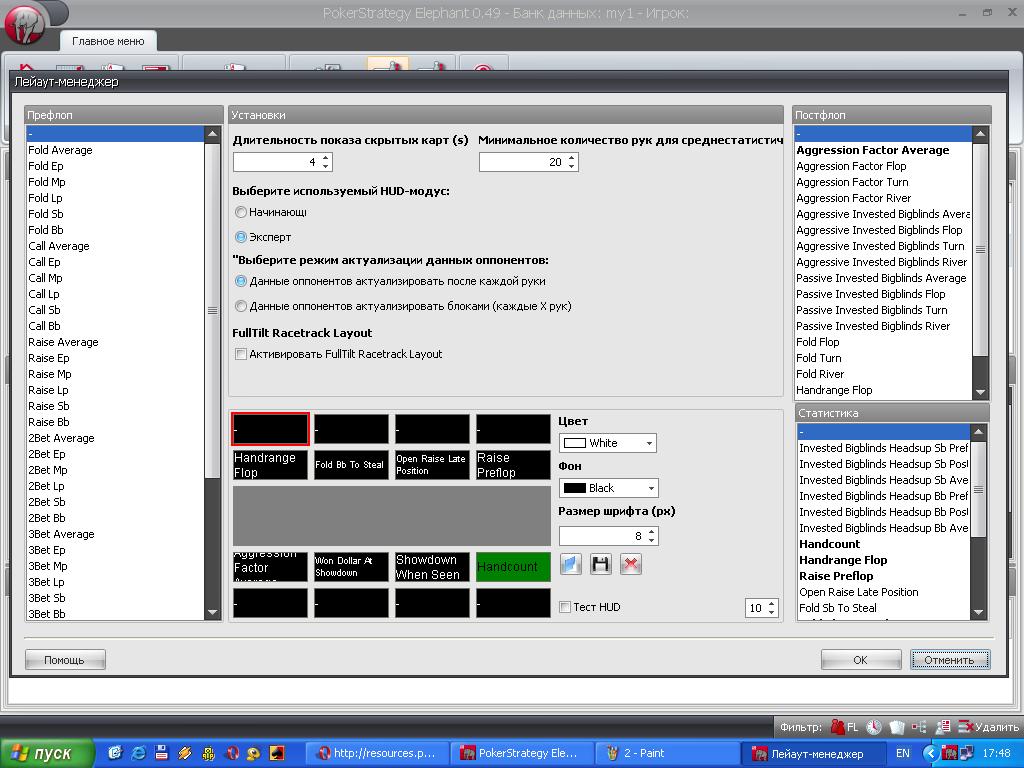Toggle the Тест HUD checkbox
The height and width of the screenshot is (768, 1024).
coord(566,607)
